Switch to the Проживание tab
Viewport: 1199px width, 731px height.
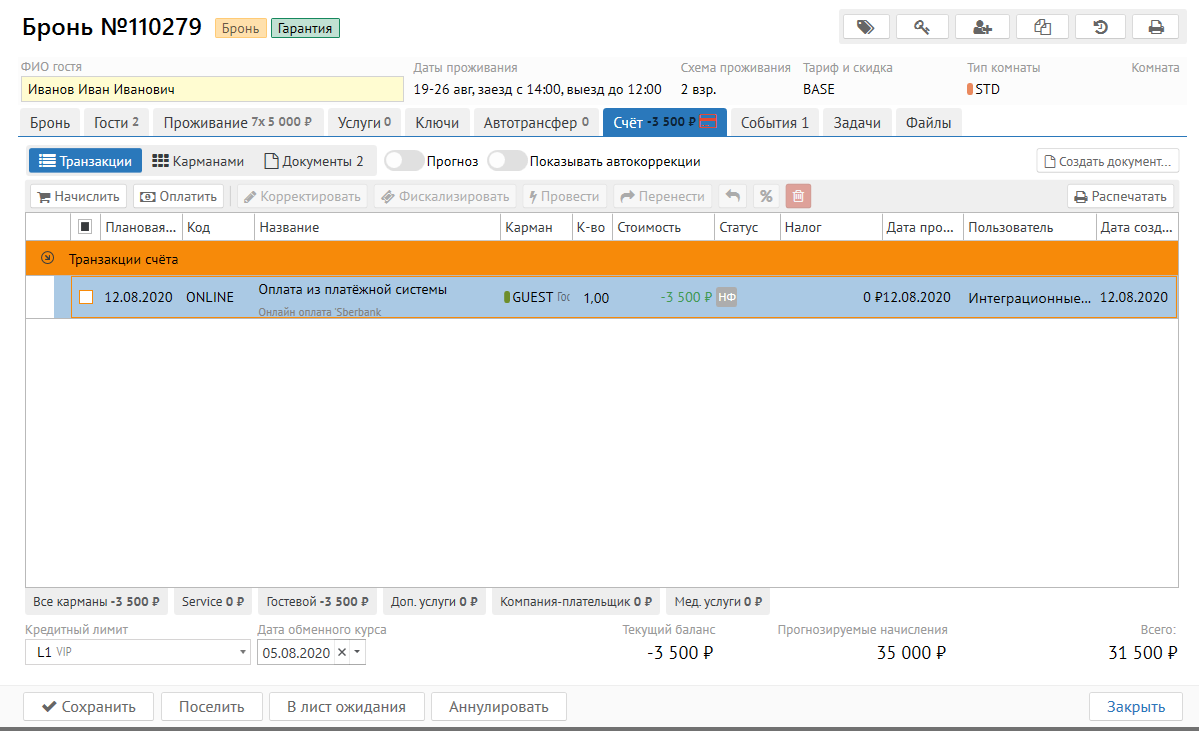237,123
